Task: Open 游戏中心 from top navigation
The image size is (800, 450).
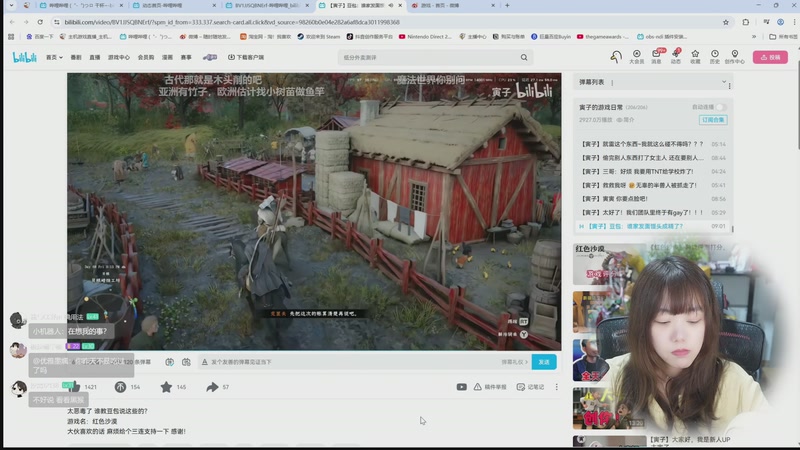Action: tap(119, 57)
